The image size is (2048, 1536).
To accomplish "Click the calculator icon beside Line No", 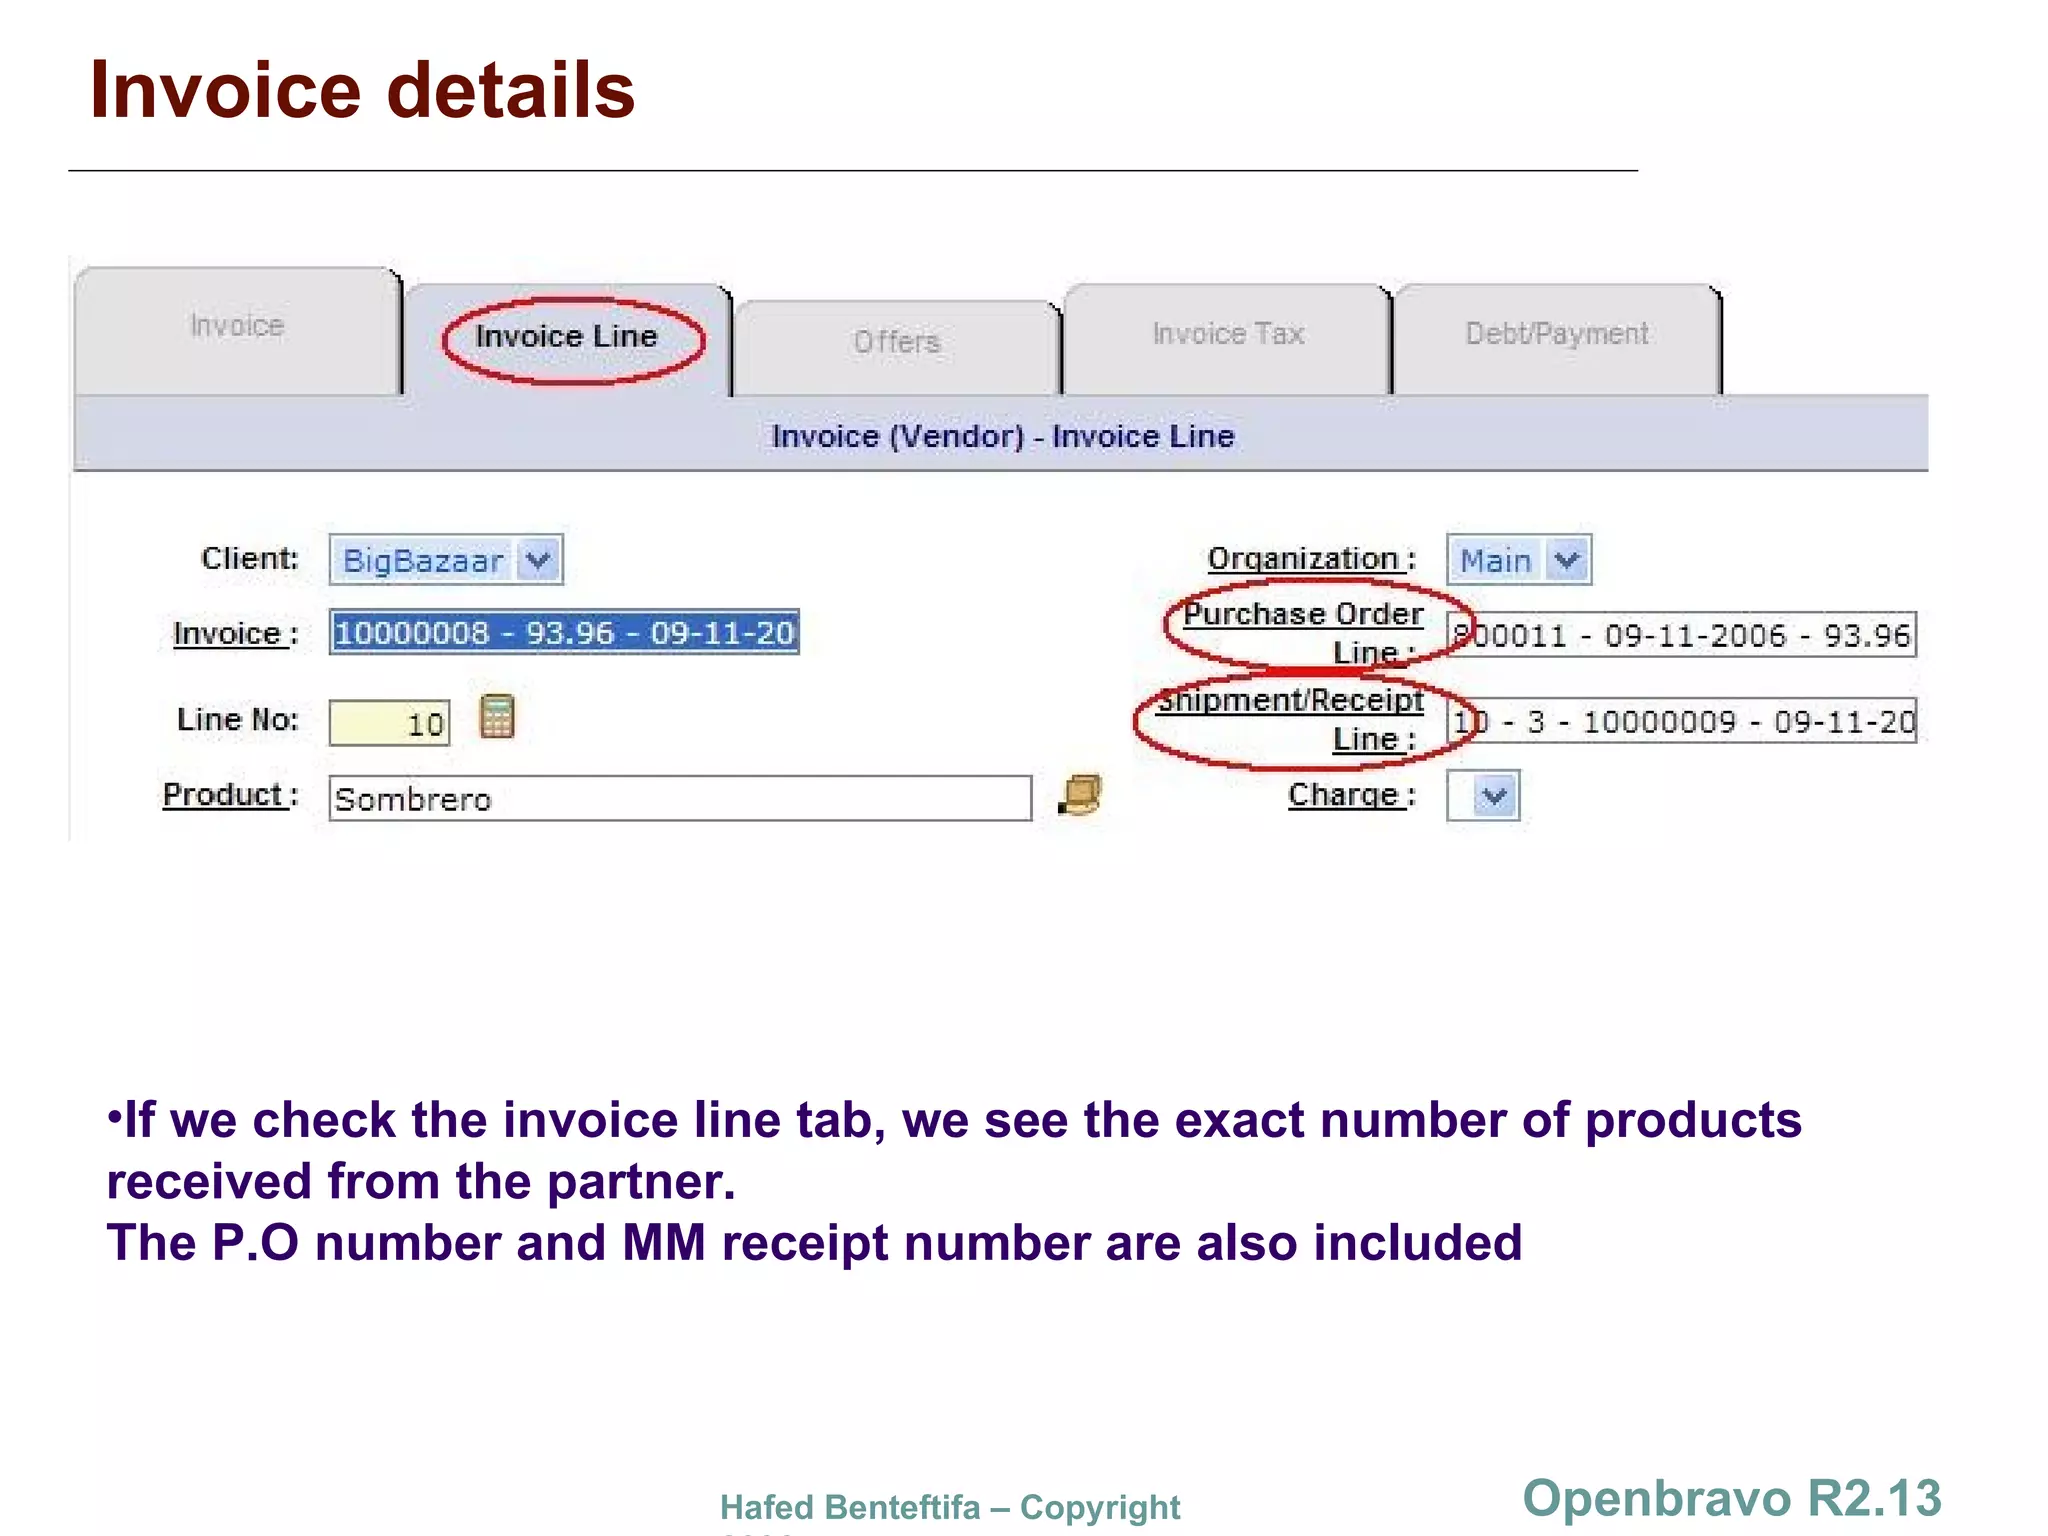I will click(x=497, y=717).
